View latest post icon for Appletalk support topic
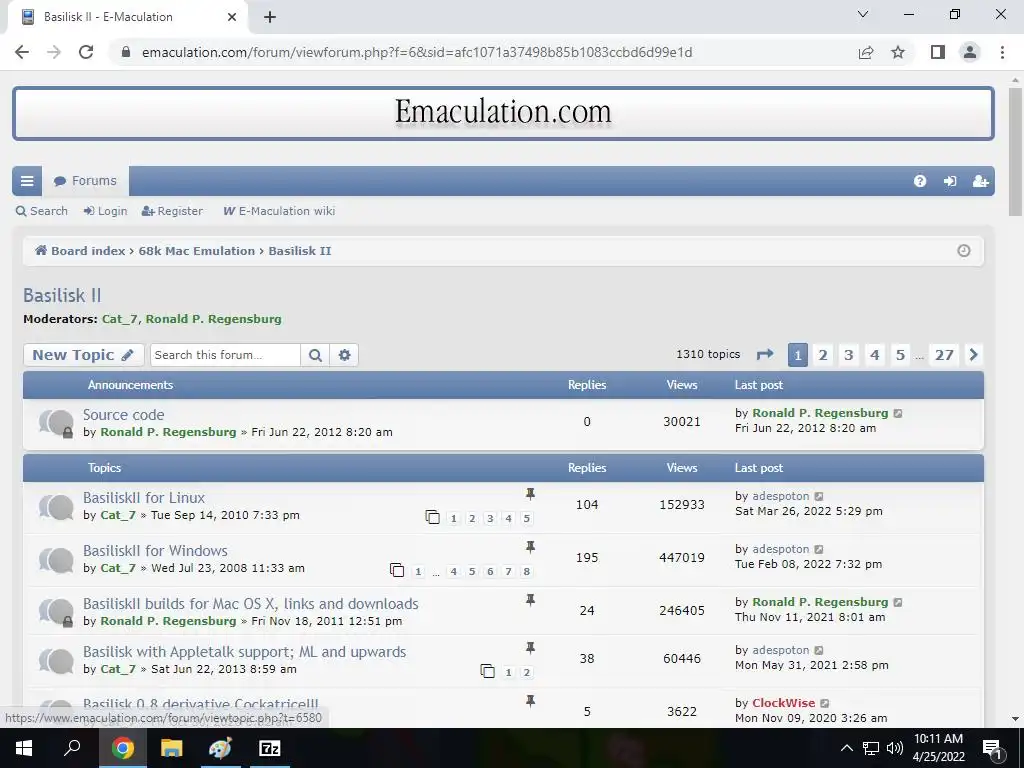The image size is (1024, 768). tap(819, 650)
